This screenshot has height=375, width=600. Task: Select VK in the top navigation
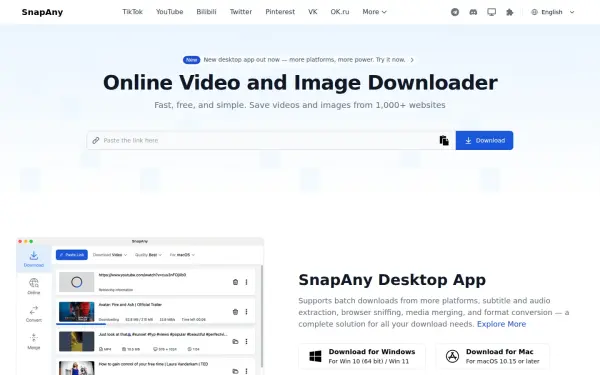[x=313, y=12]
